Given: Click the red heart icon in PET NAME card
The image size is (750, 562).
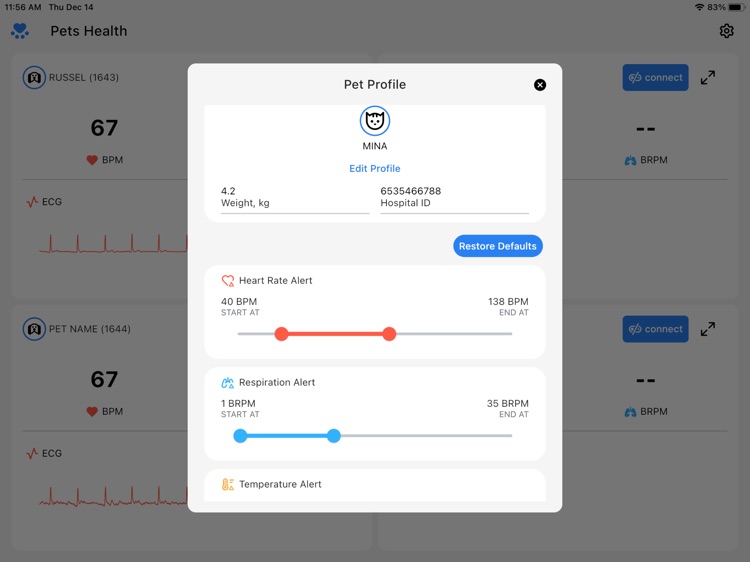Looking at the screenshot, I should pos(92,412).
